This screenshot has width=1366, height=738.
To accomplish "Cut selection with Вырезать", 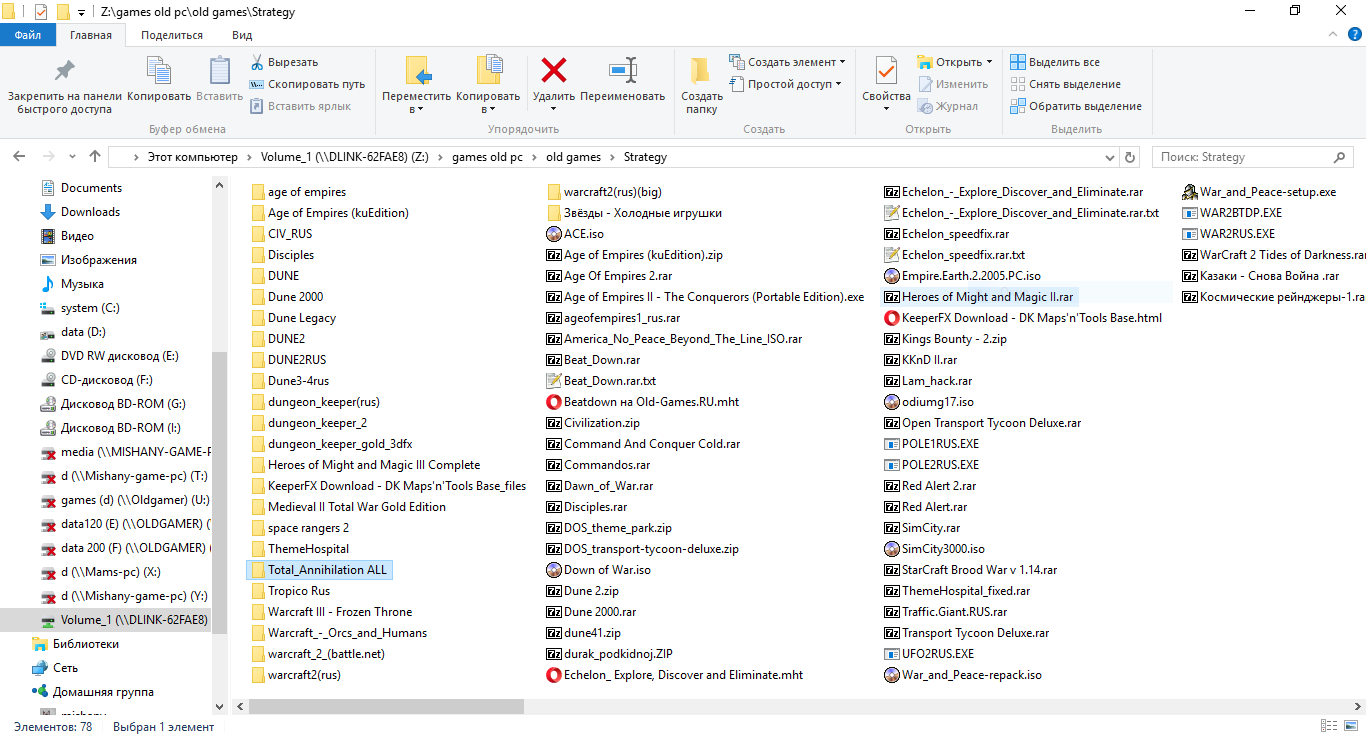I will coord(284,62).
